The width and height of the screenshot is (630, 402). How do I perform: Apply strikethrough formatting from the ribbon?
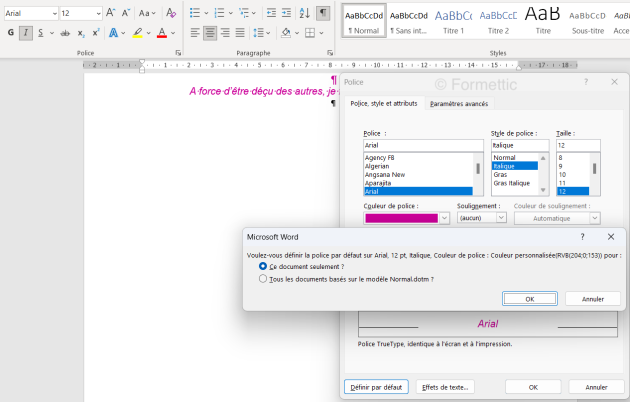[x=65, y=33]
